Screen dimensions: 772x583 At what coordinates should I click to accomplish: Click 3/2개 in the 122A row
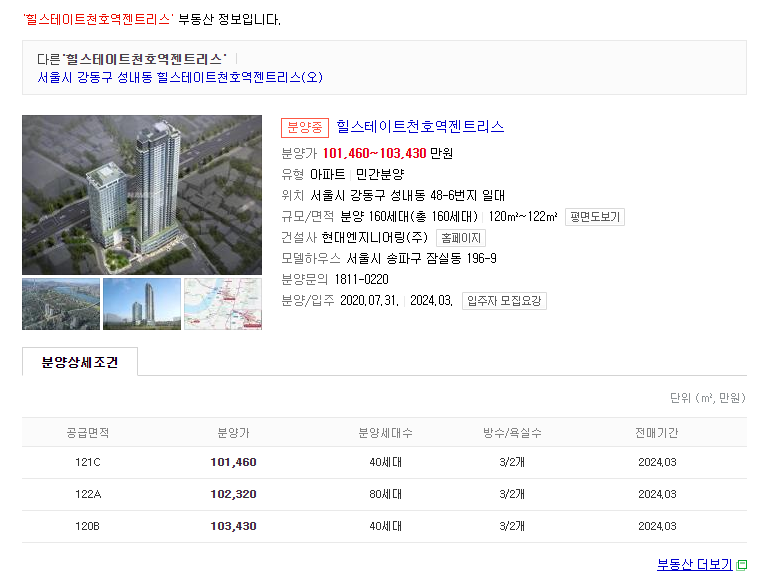(512, 494)
